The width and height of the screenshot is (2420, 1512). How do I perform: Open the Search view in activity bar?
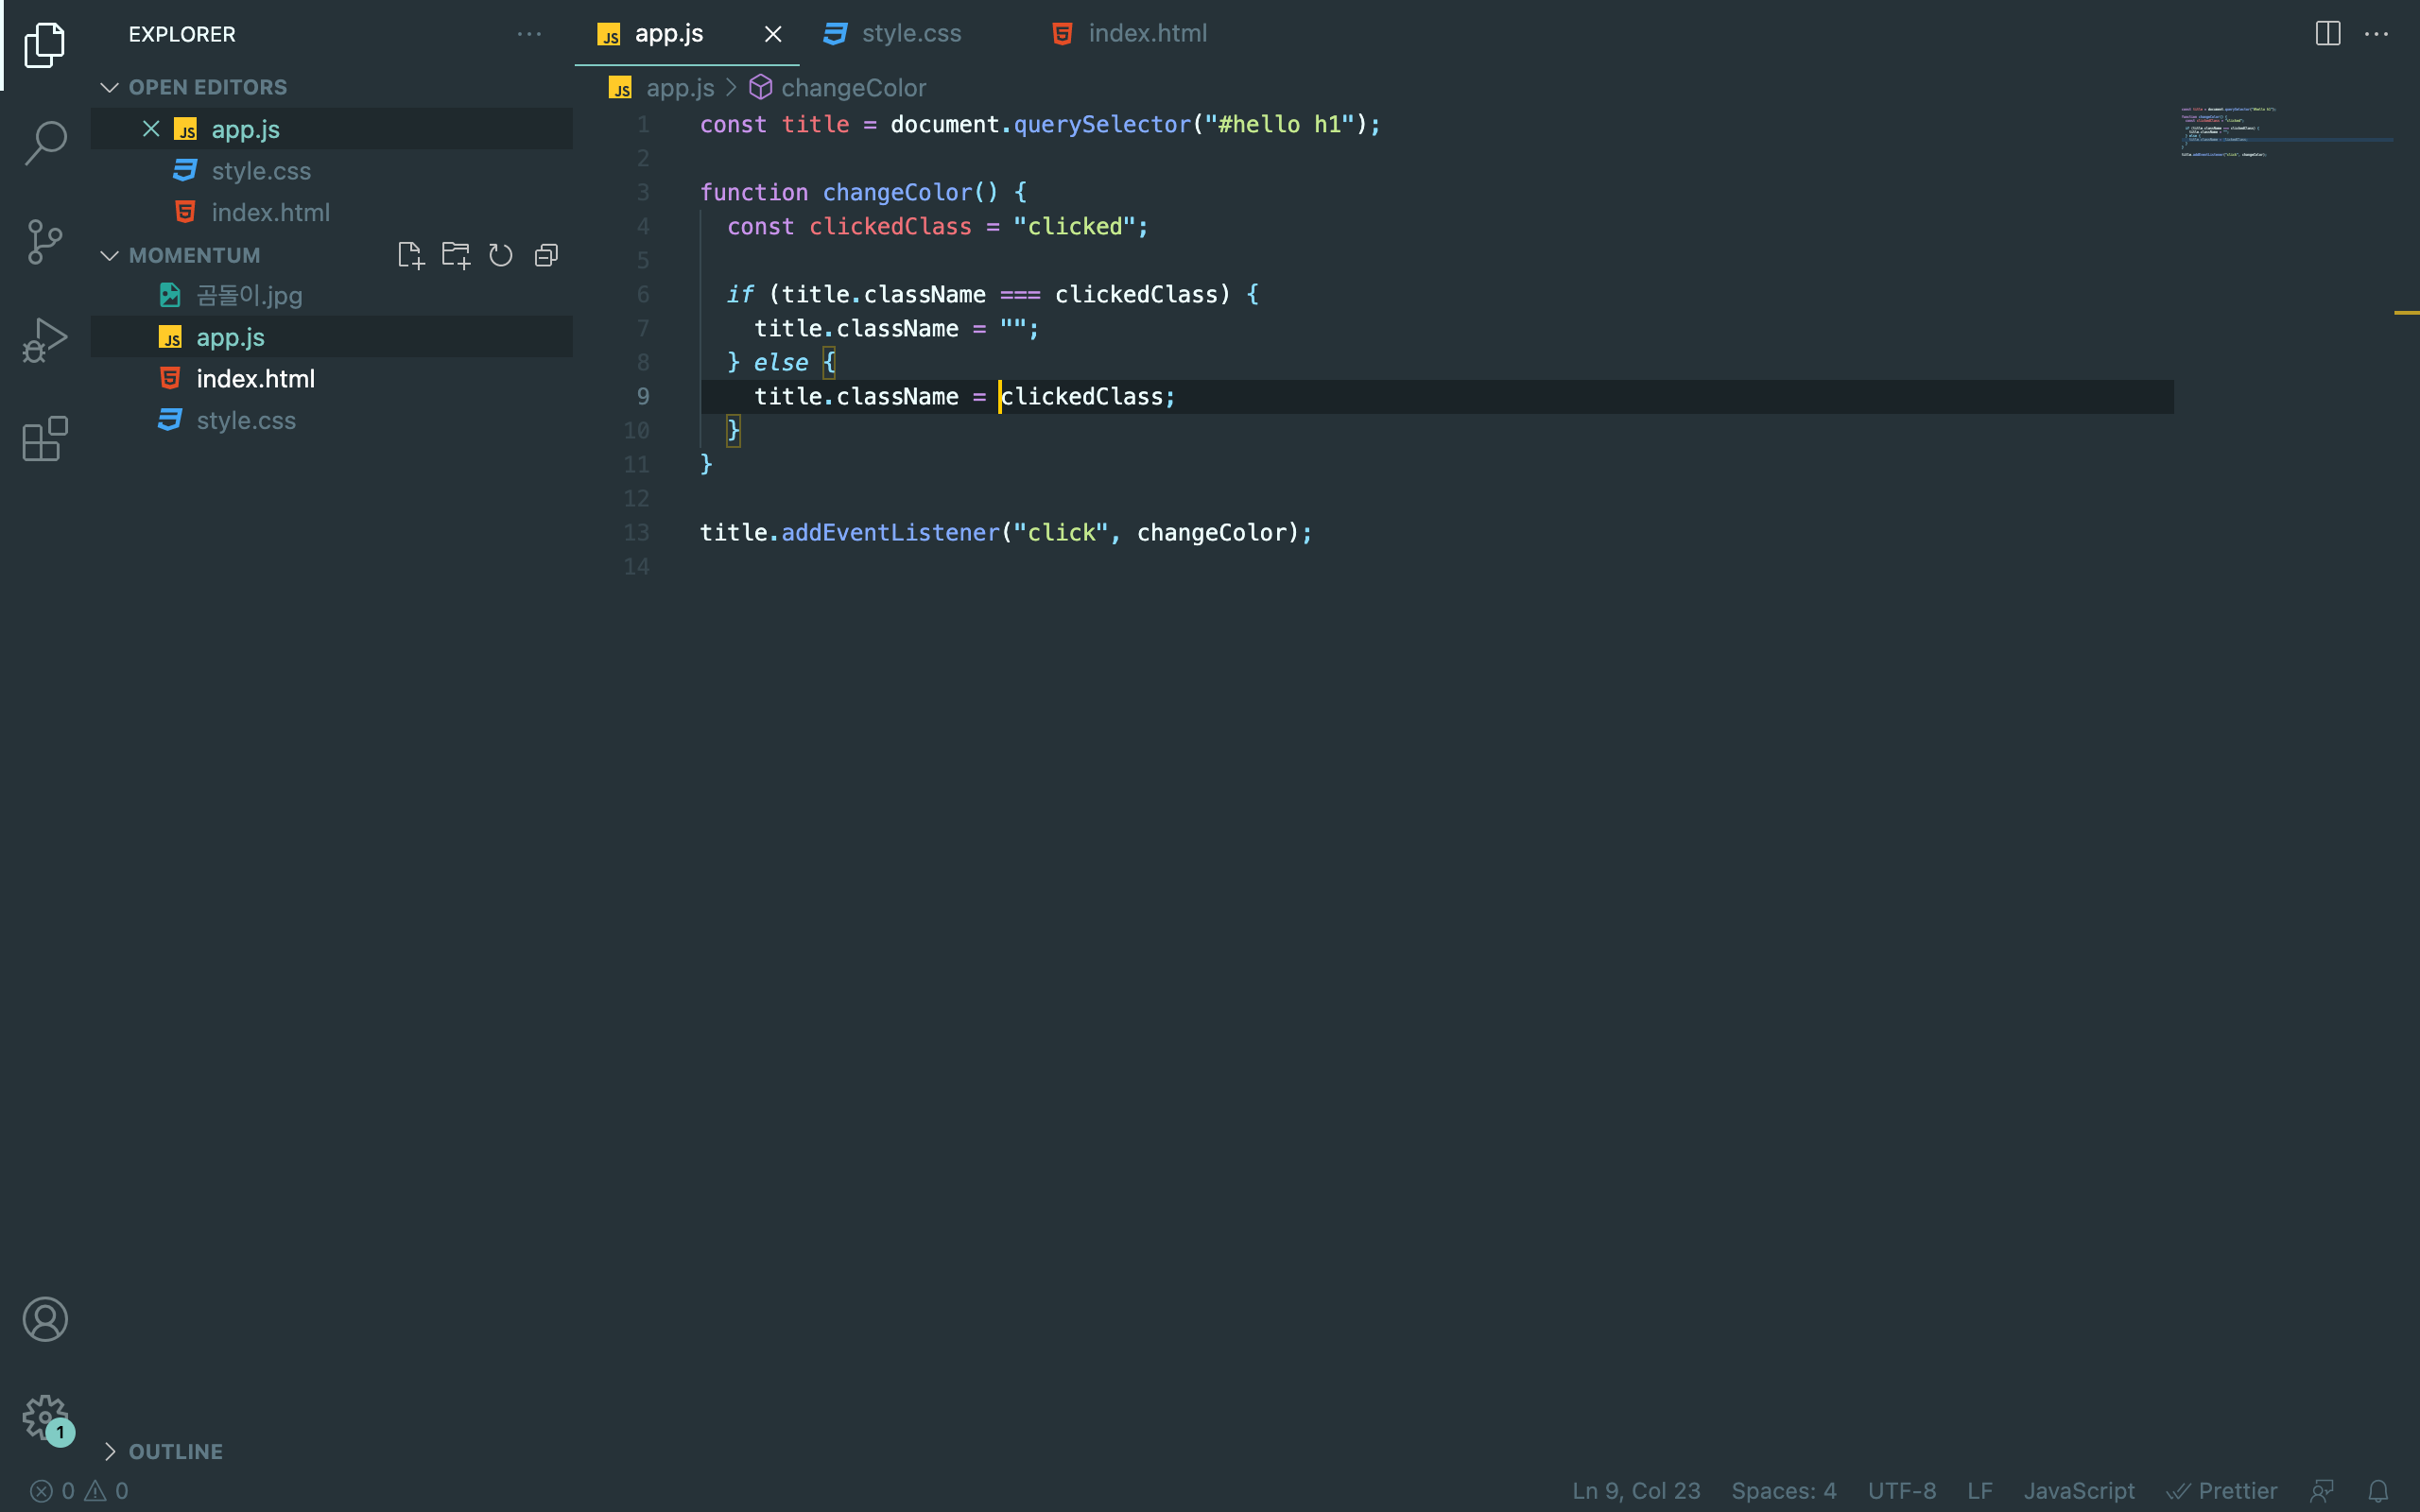(x=45, y=143)
